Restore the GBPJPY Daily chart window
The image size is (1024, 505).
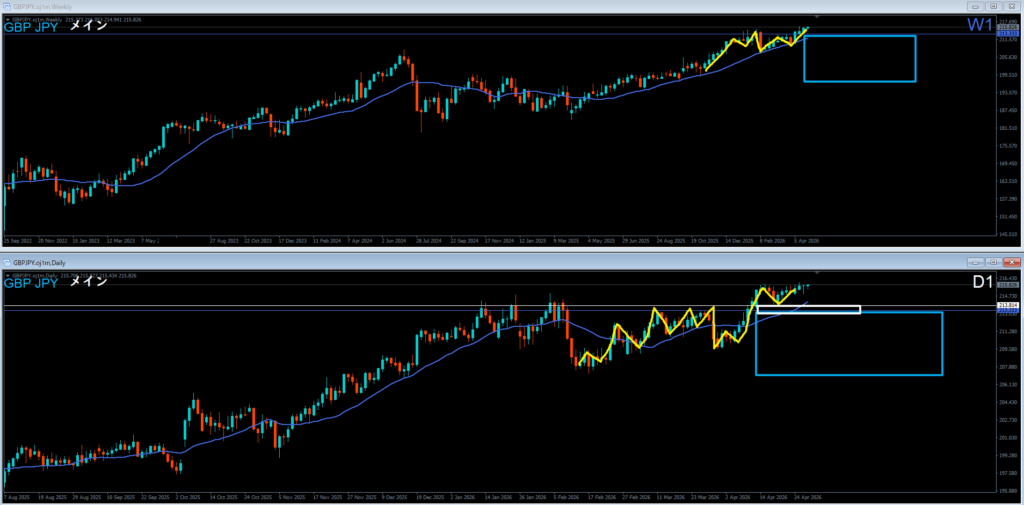point(993,262)
